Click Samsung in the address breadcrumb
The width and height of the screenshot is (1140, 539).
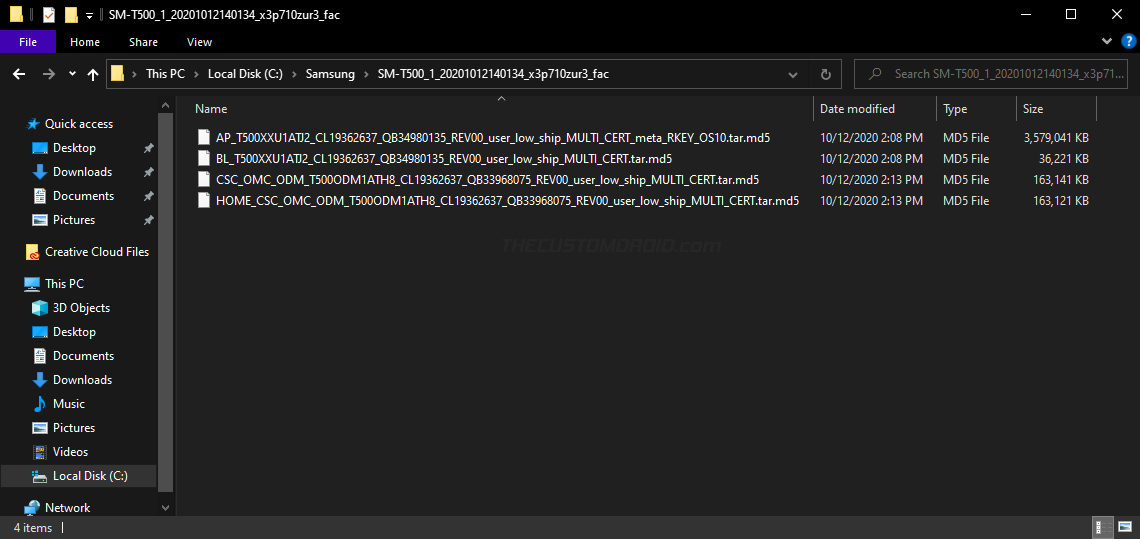[330, 74]
